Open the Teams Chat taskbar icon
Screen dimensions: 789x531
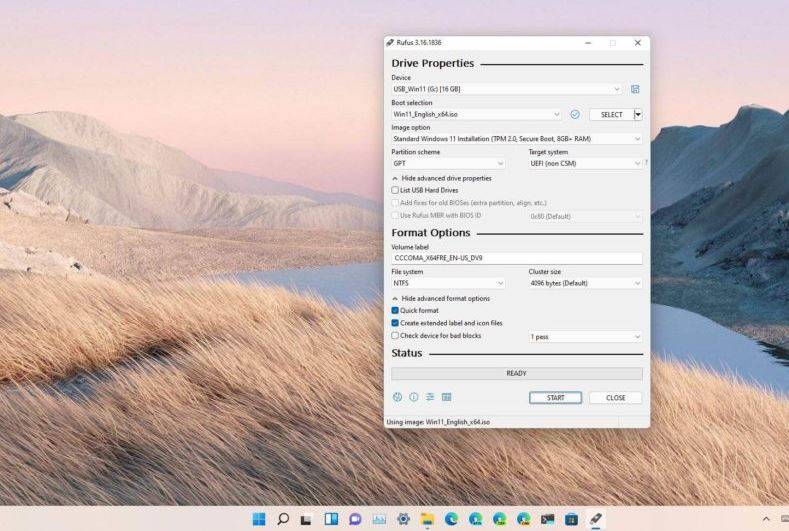pyautogui.click(x=355, y=519)
